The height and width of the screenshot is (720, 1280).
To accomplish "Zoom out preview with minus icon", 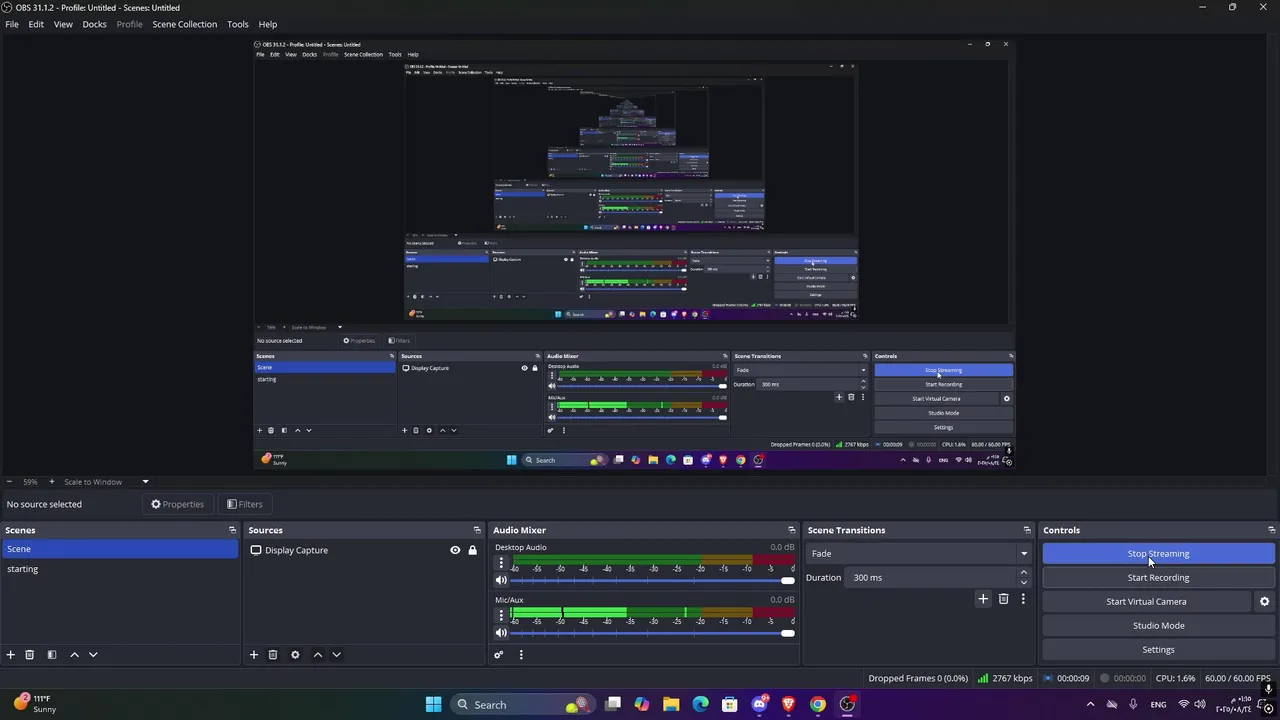I will 9,482.
